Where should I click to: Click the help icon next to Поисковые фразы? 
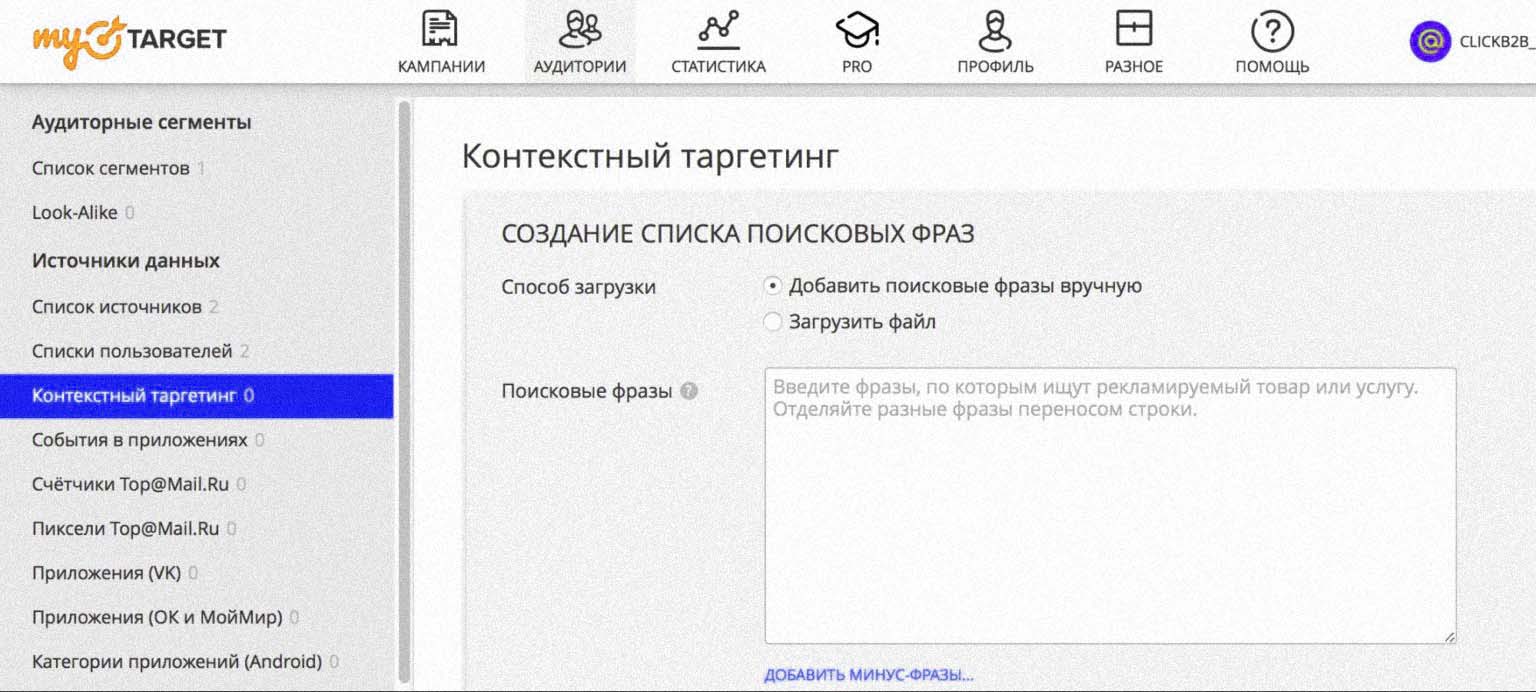click(688, 391)
